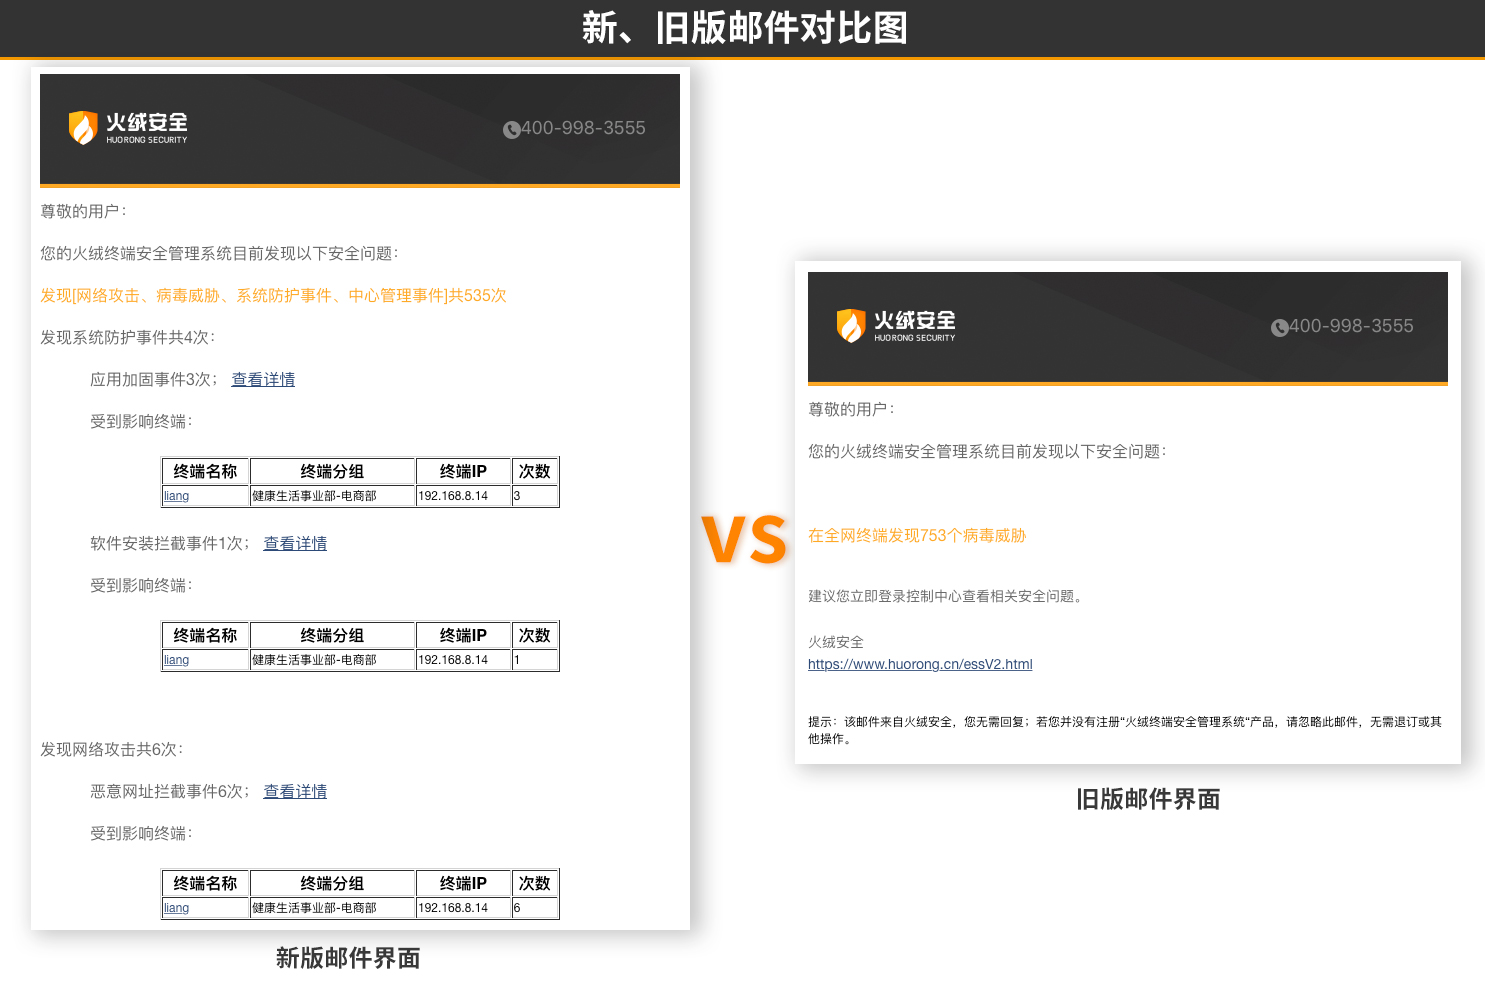
Task: Open 查看详情 link beside 软件安装拦截事件1次
Action: point(295,543)
